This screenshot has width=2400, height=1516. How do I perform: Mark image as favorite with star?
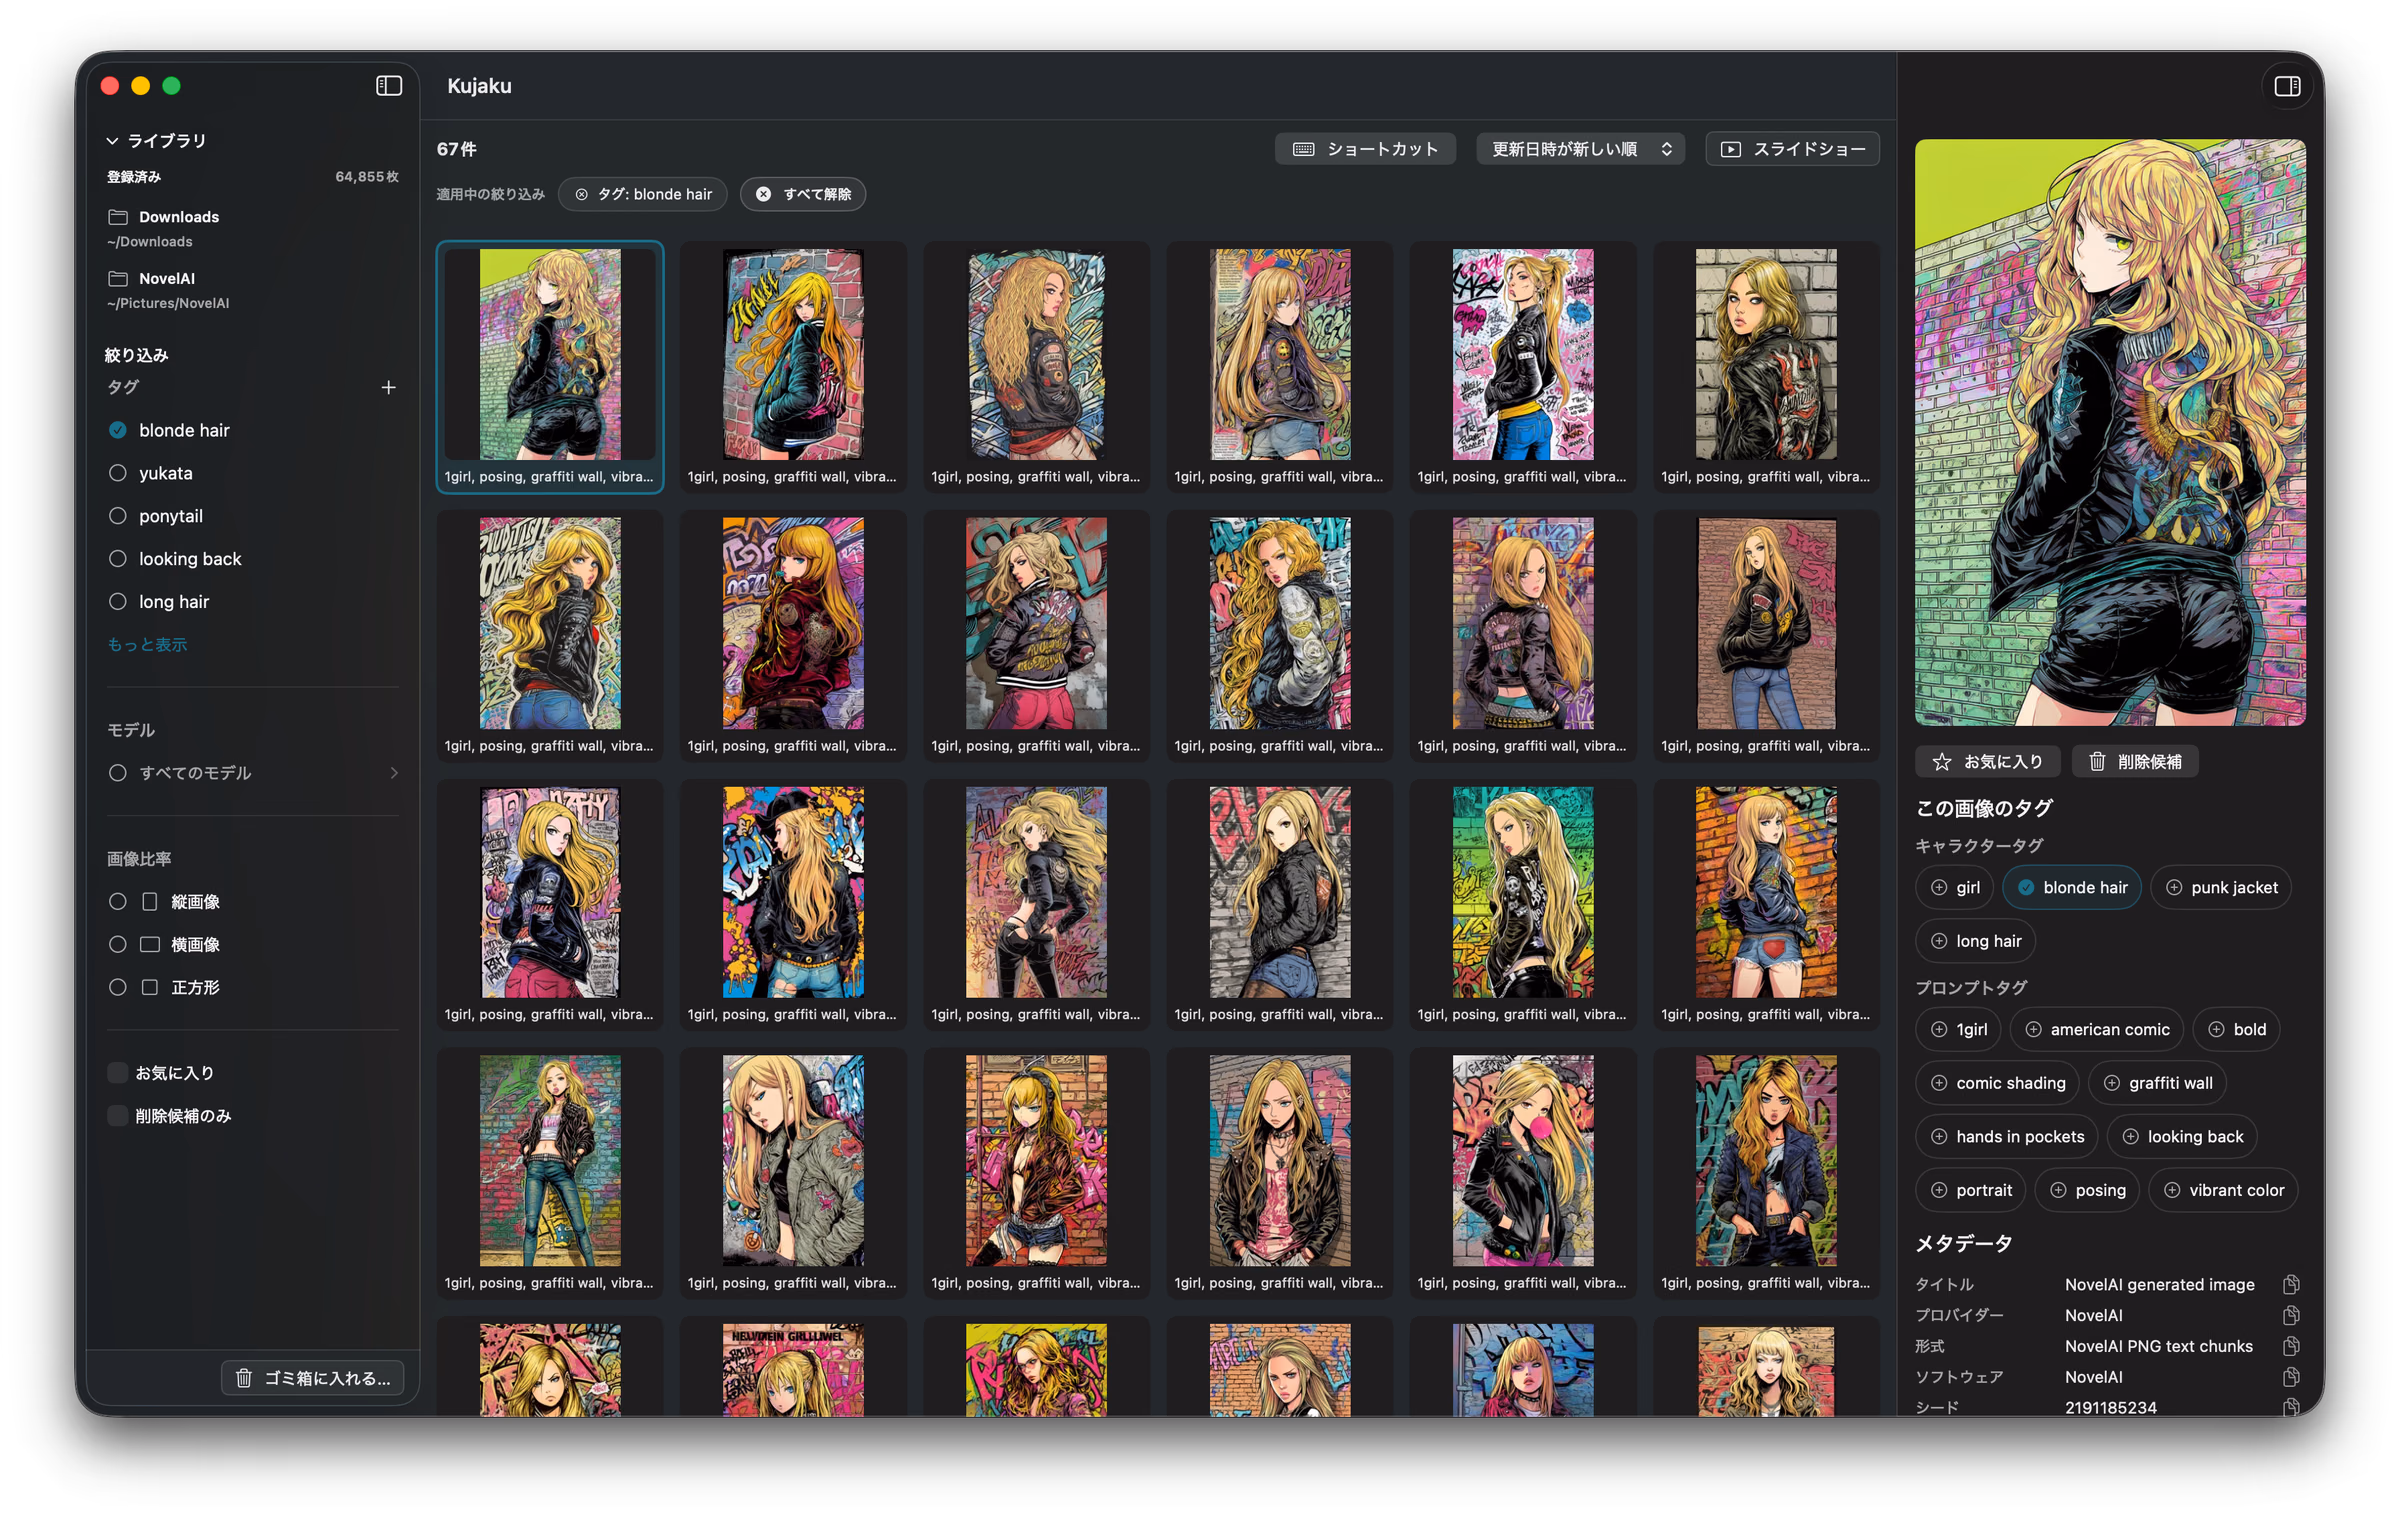coord(1941,762)
